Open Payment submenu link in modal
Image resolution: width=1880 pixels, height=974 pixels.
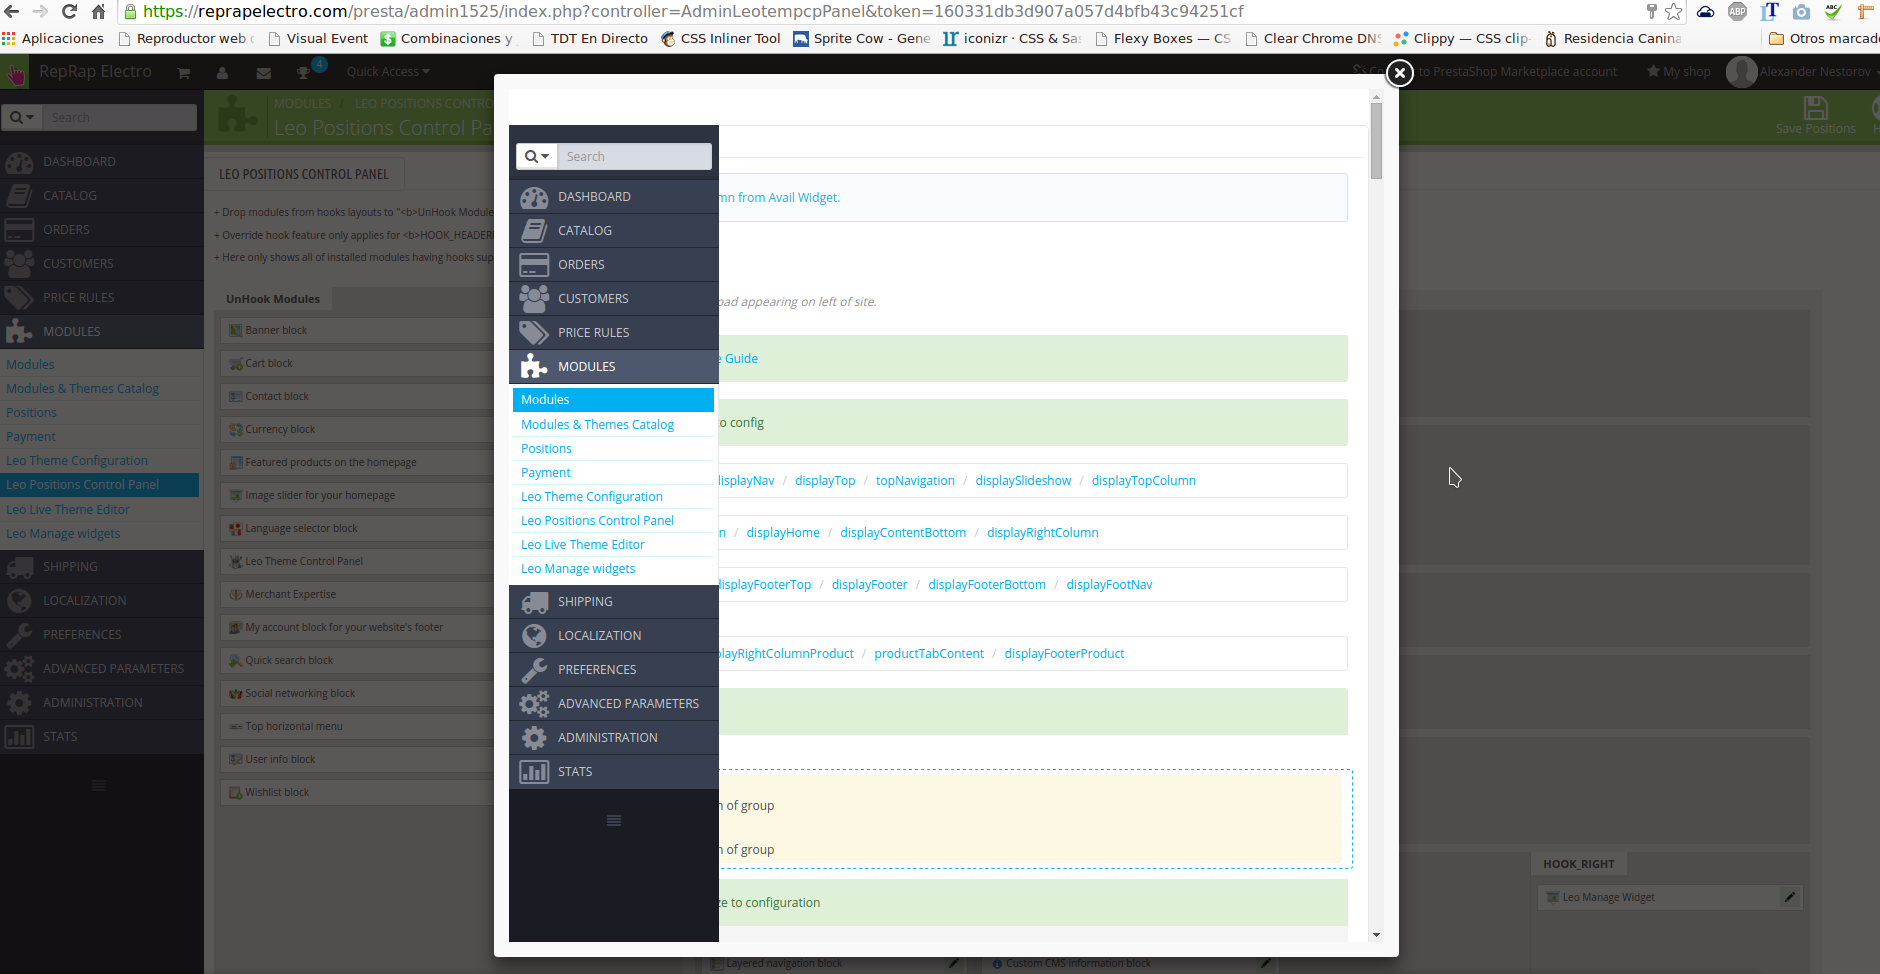[546, 473]
